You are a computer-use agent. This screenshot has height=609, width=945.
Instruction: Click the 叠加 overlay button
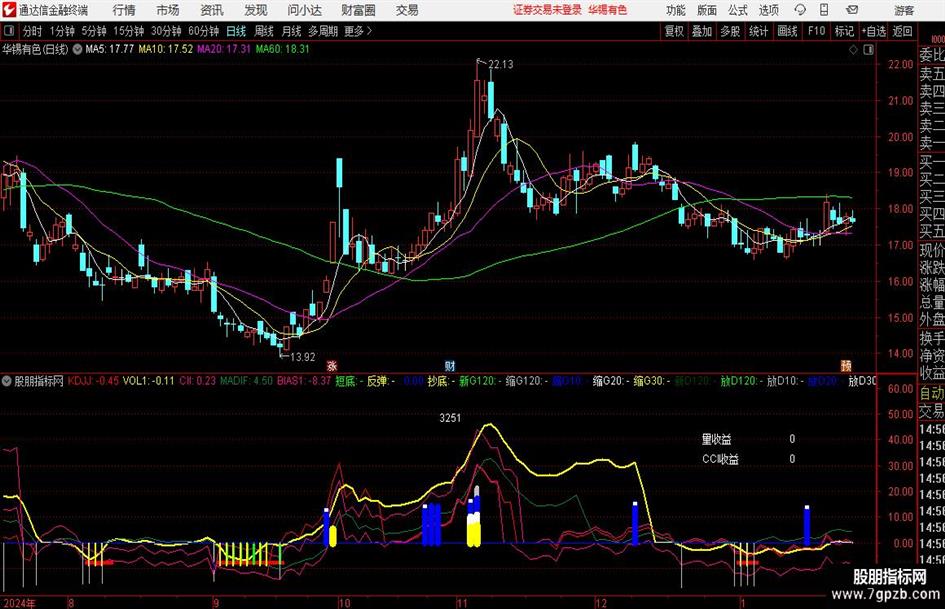tap(702, 31)
